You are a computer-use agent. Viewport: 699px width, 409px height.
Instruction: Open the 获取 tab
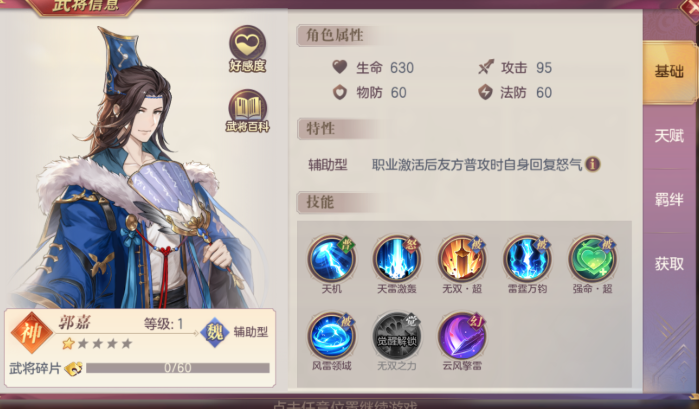(x=669, y=264)
